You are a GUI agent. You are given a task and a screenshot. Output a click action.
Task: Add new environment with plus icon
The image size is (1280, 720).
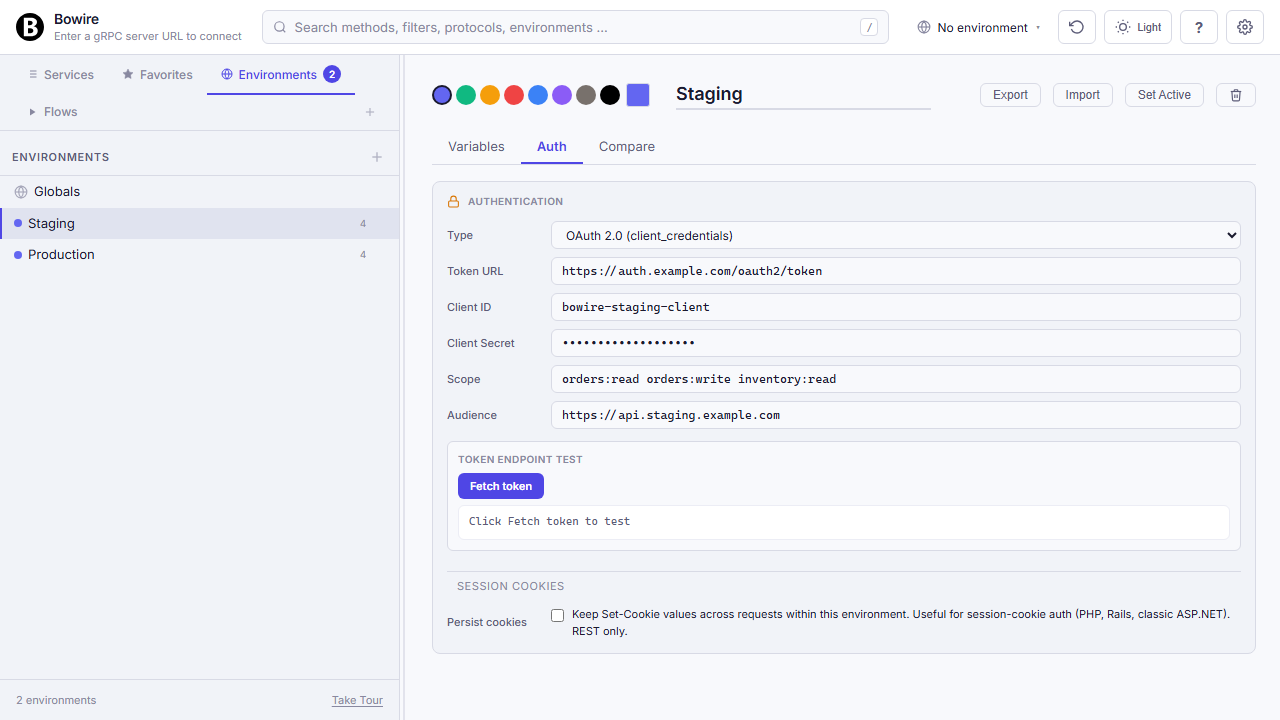tap(377, 157)
